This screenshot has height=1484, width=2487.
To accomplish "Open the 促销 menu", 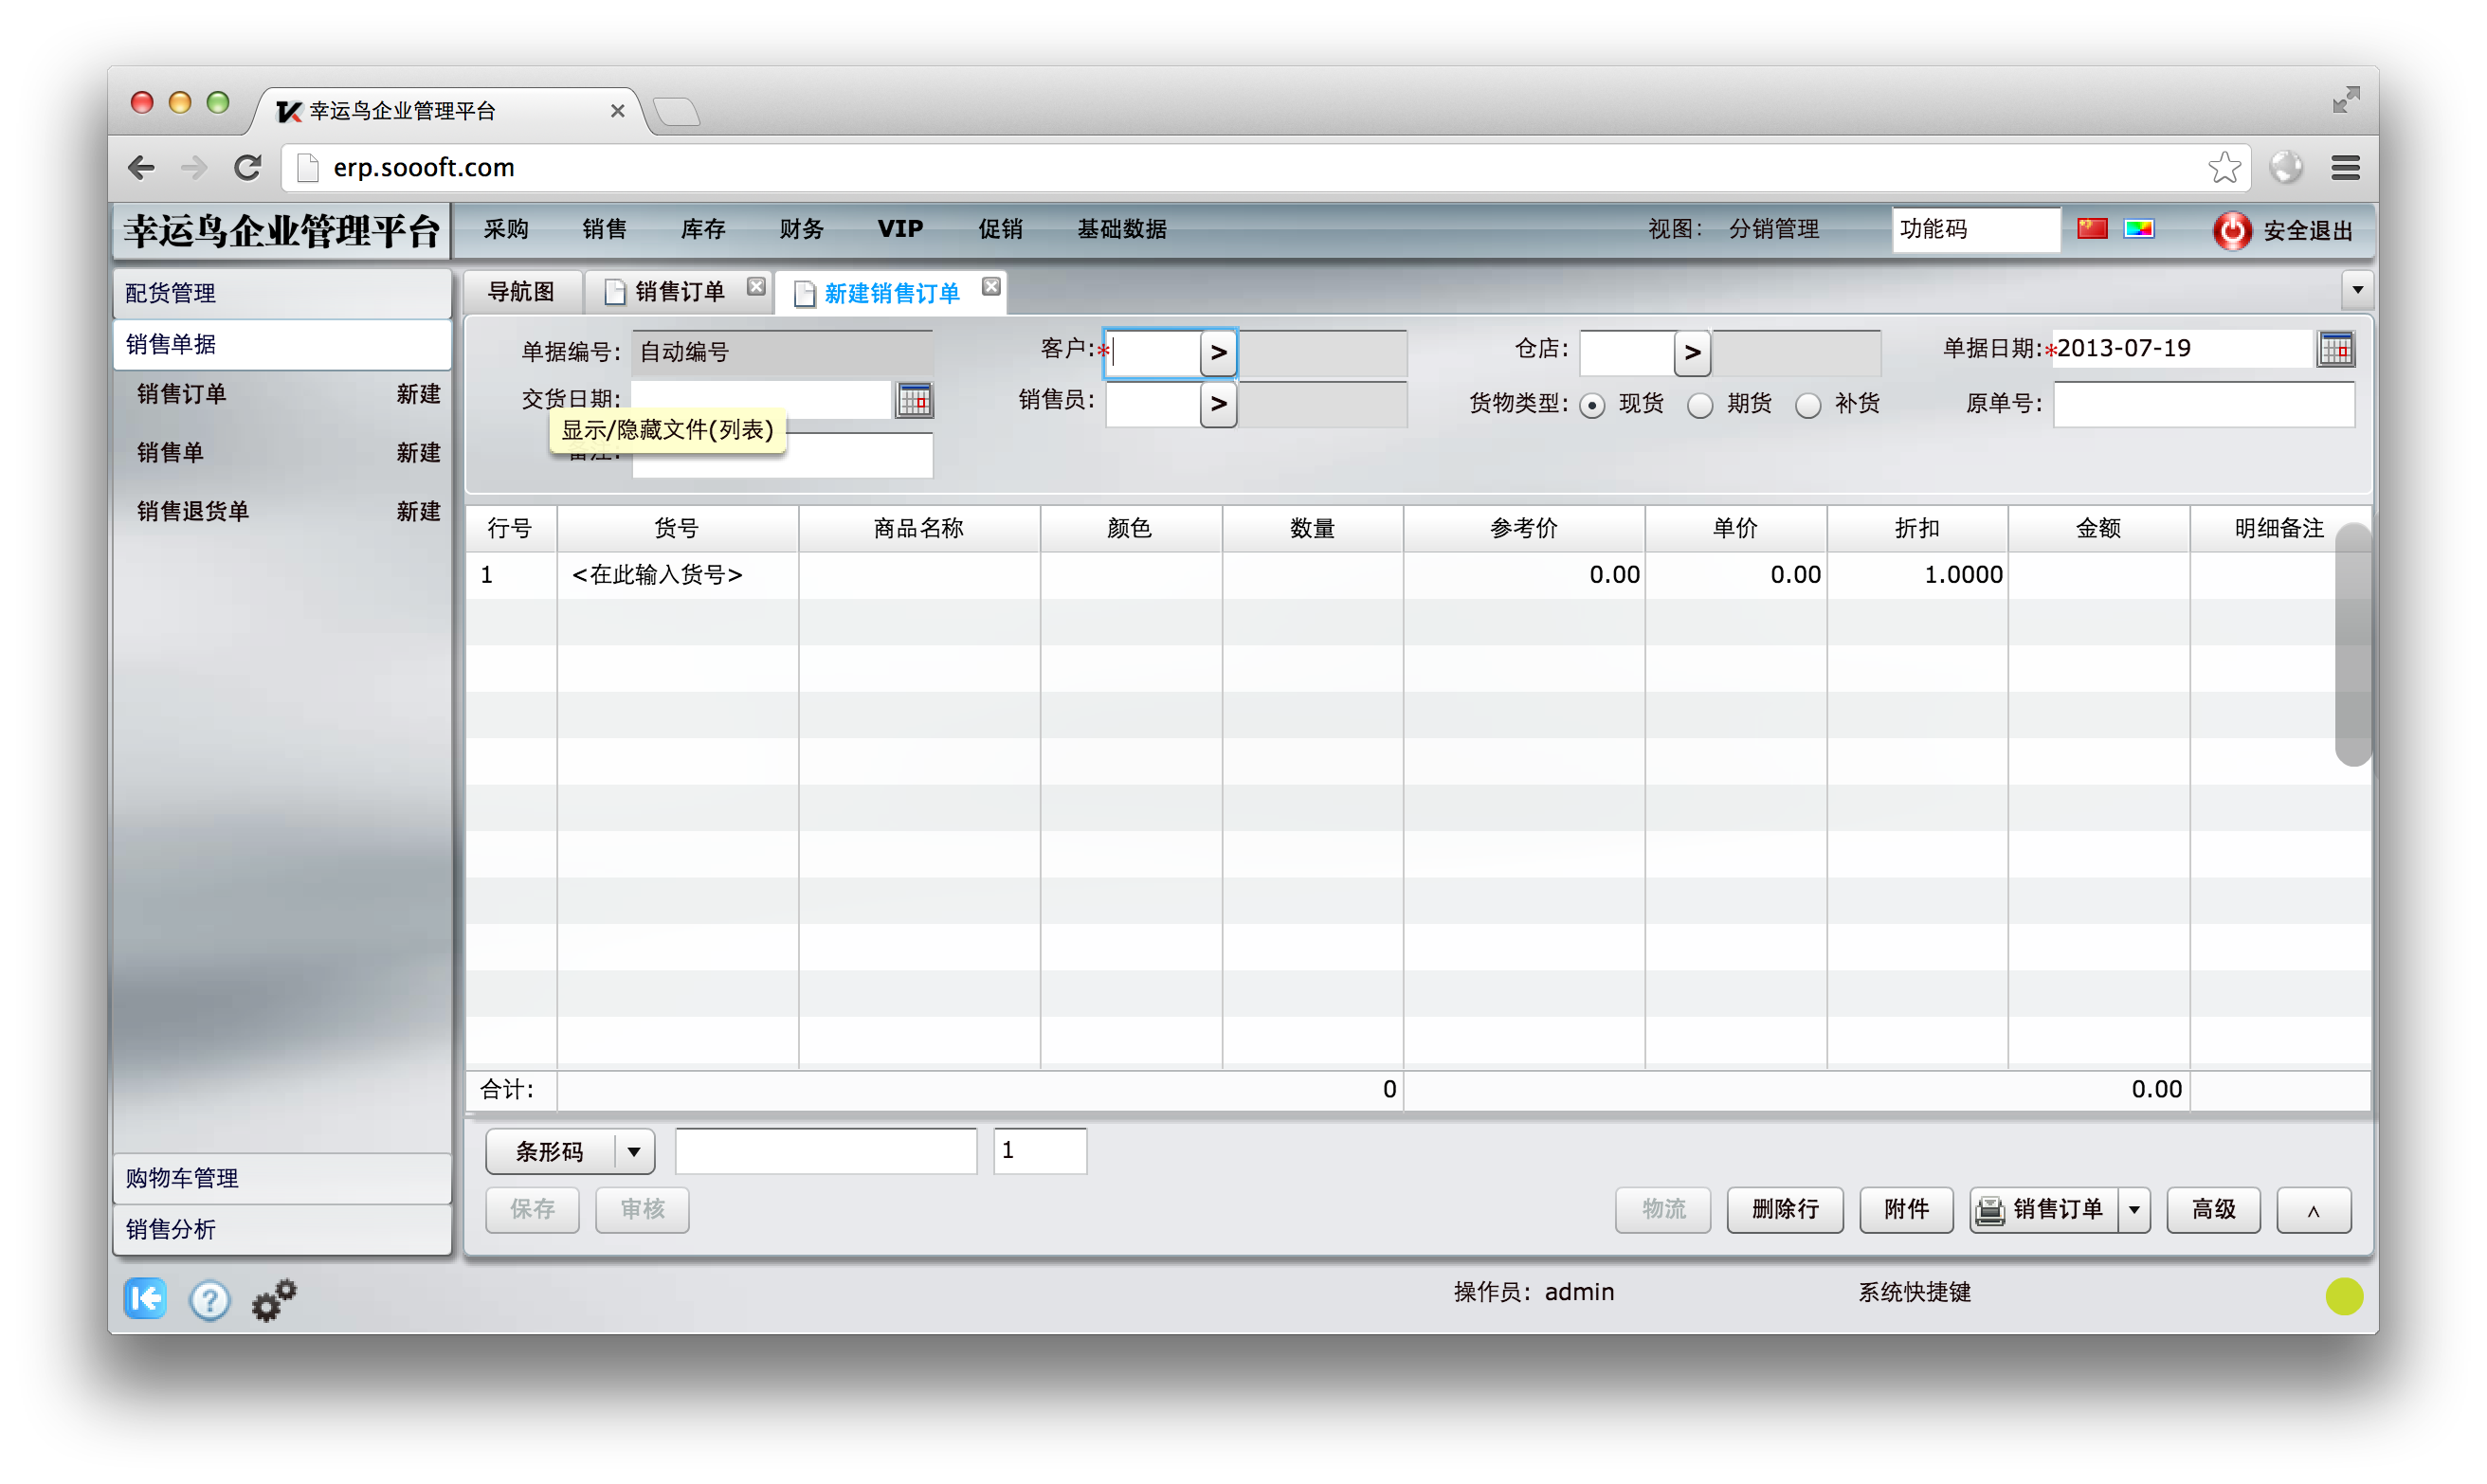I will (1000, 229).
